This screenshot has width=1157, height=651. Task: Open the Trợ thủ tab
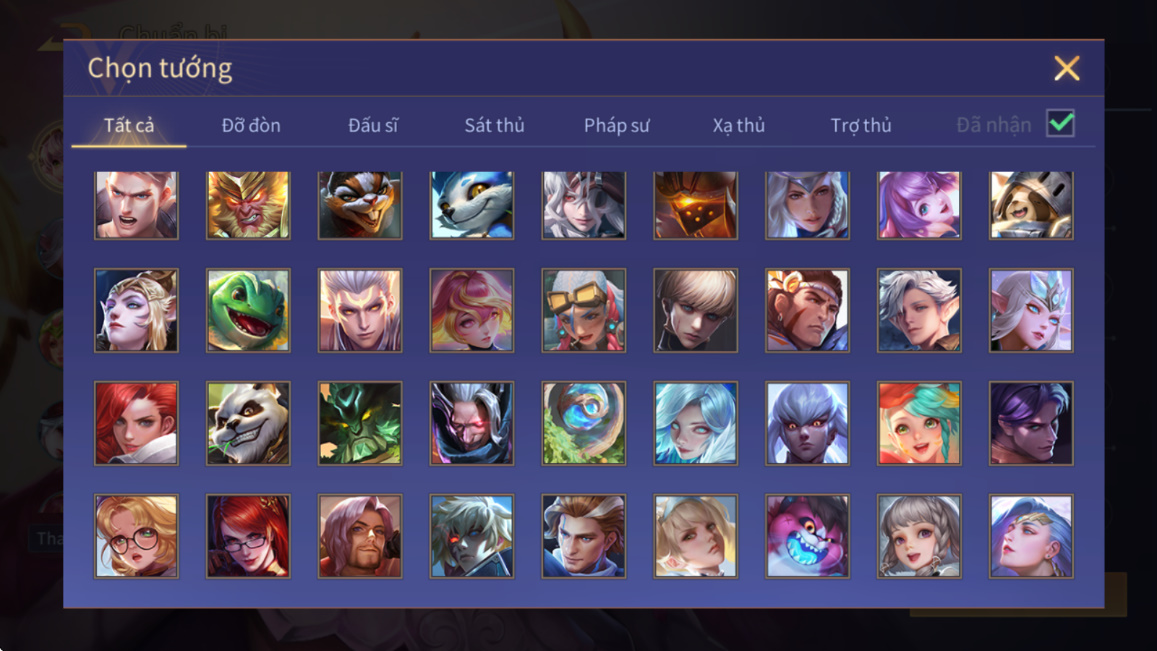[x=861, y=125]
